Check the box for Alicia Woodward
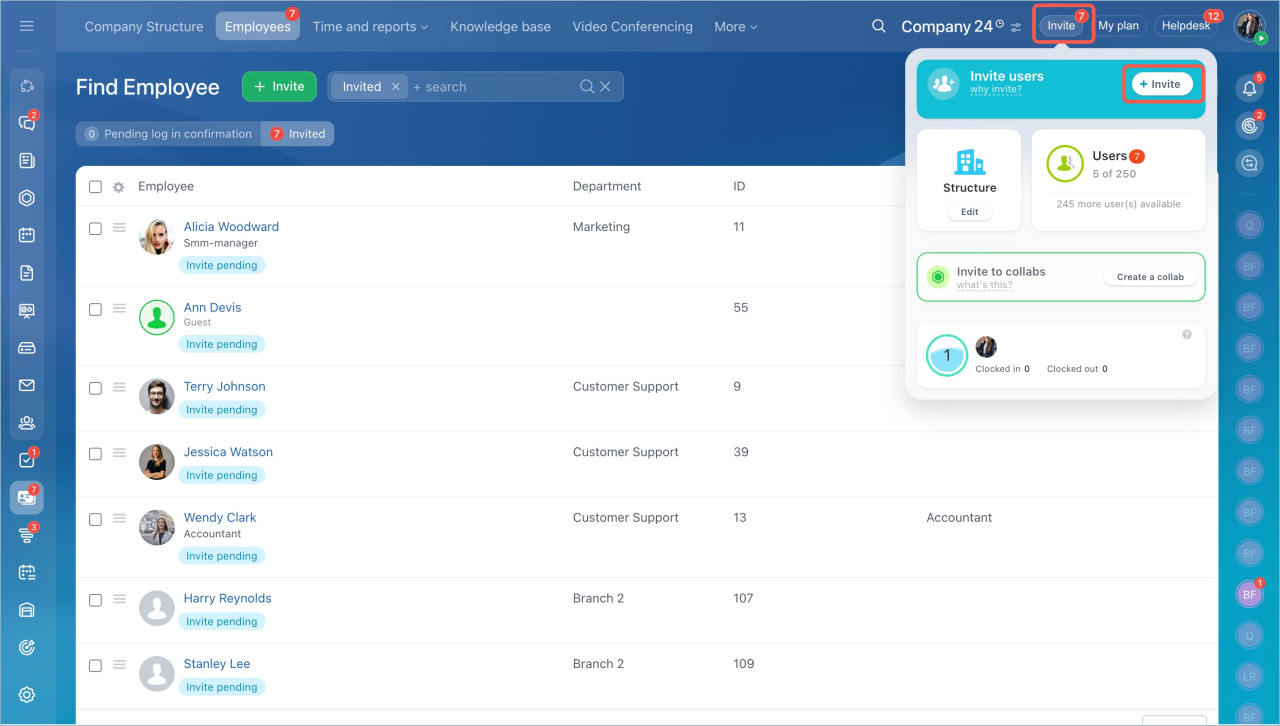The image size is (1280, 726). coord(95,229)
